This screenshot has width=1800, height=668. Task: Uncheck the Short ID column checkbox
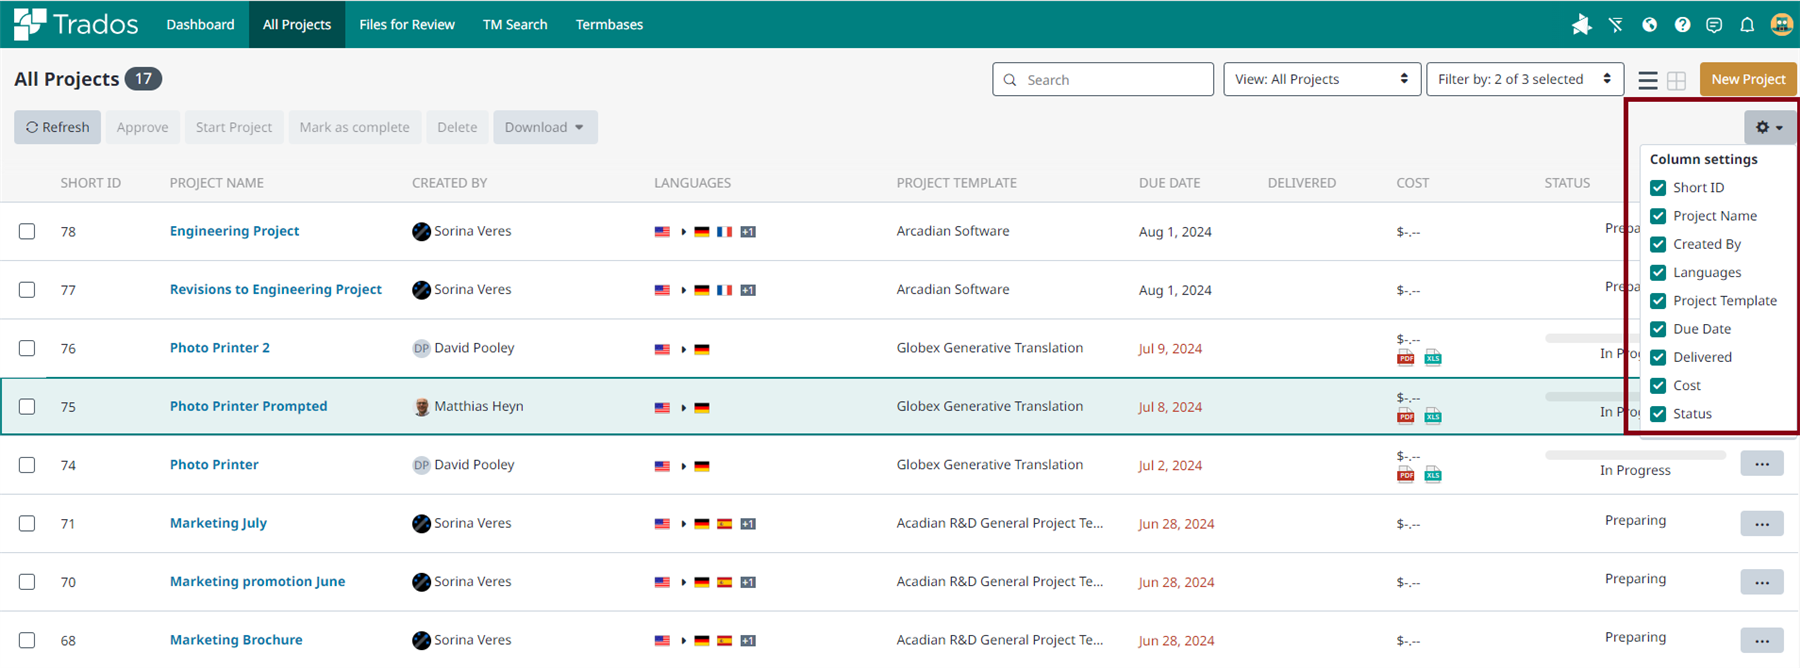point(1658,188)
